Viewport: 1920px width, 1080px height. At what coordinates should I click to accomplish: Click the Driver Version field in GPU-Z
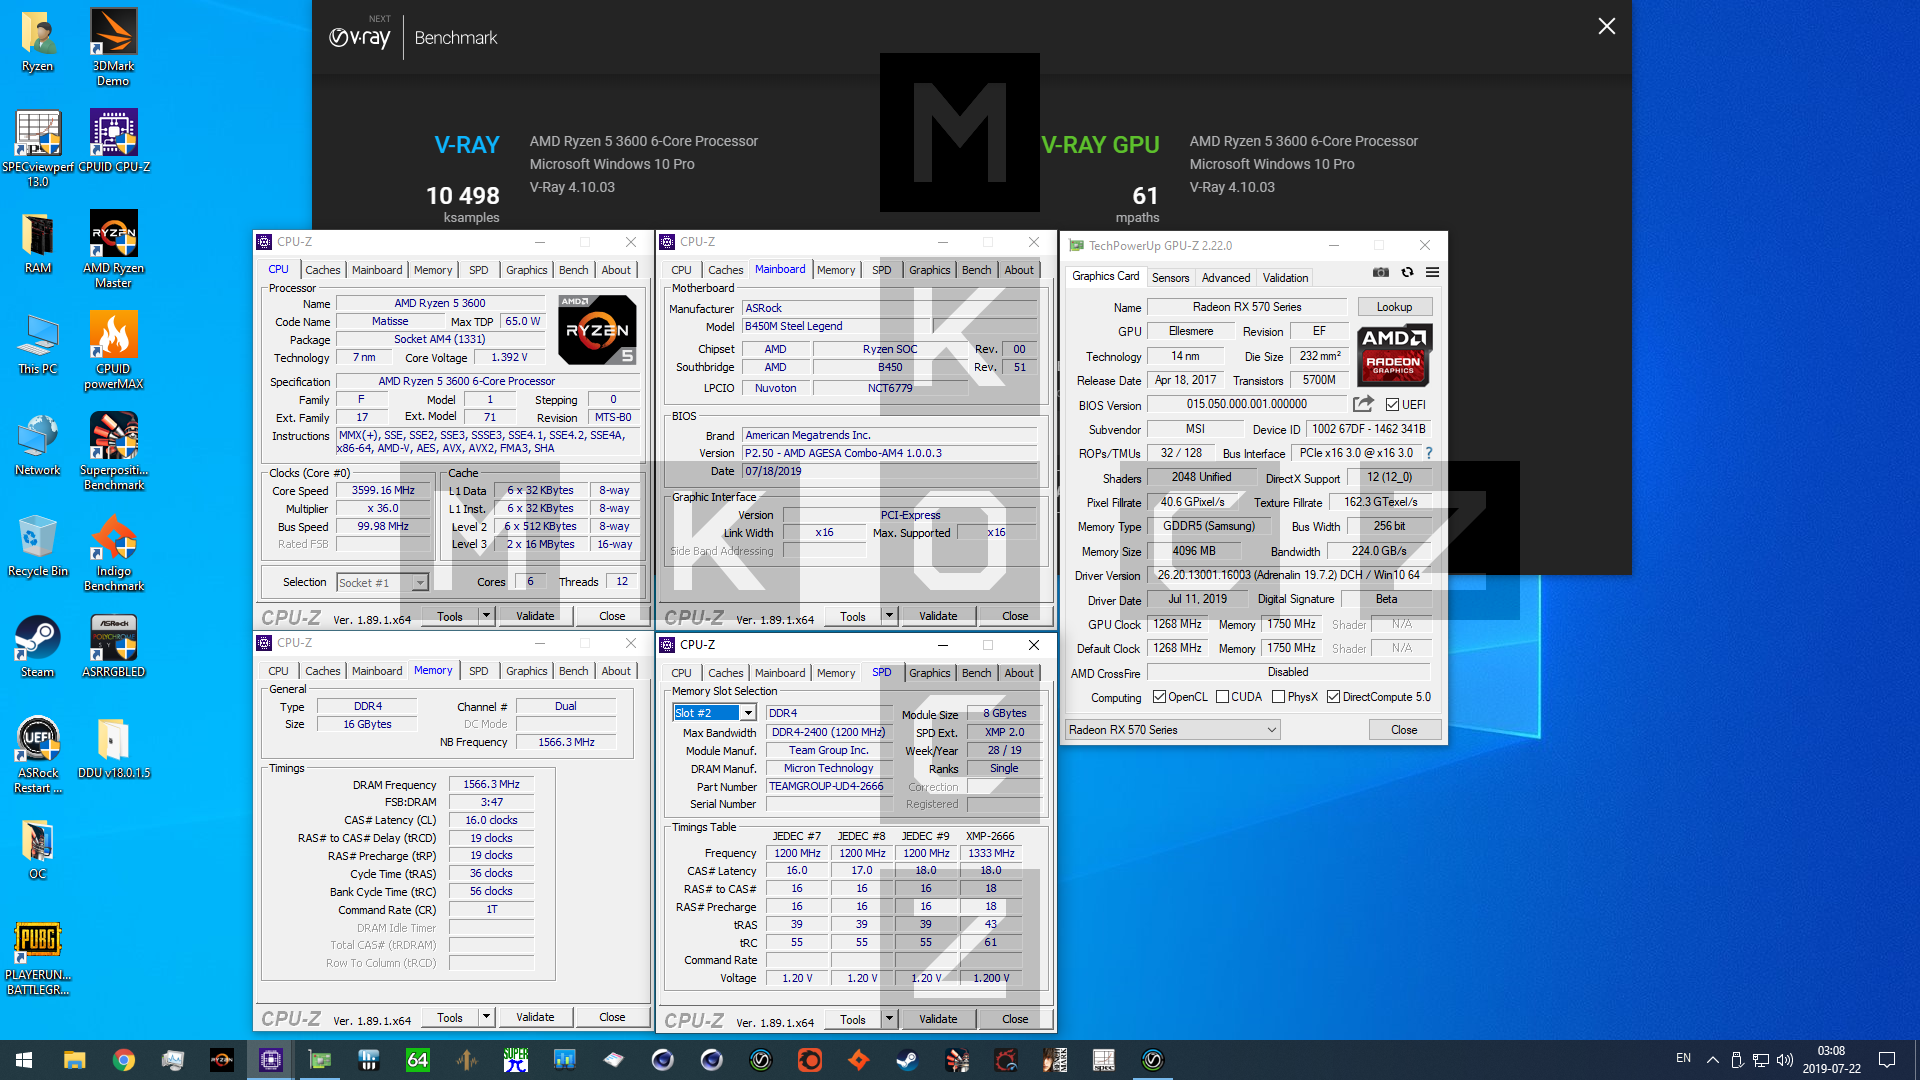point(1289,575)
